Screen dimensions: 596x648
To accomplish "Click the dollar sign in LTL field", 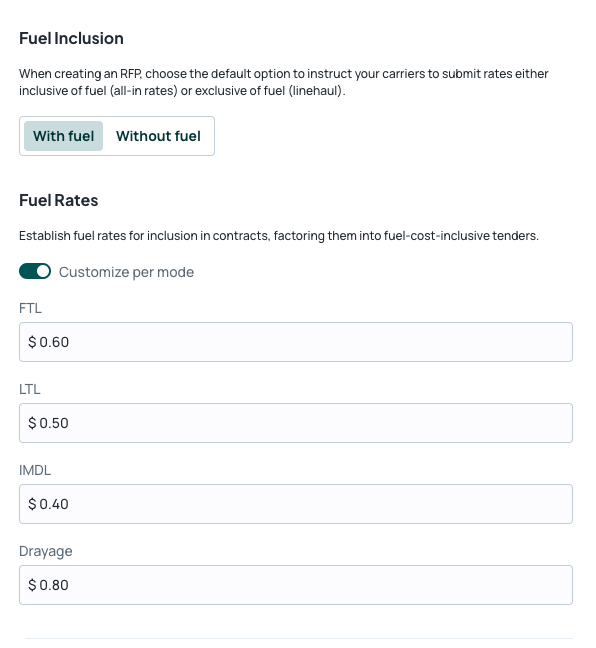I will [32, 423].
